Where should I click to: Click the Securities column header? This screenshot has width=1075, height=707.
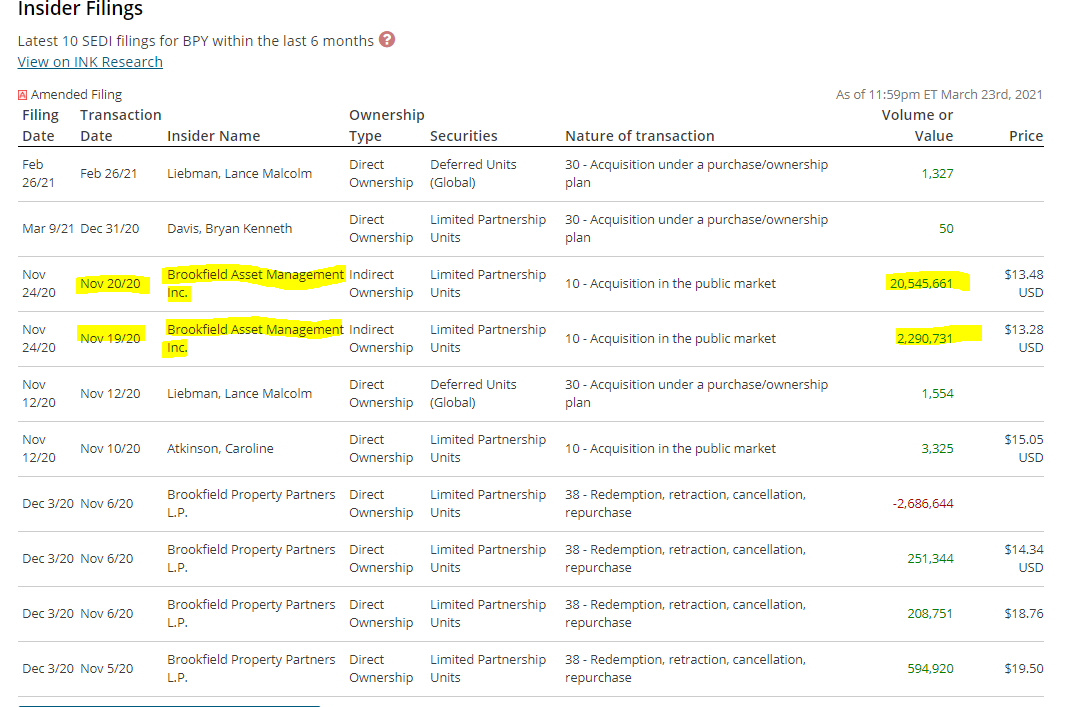[463, 136]
